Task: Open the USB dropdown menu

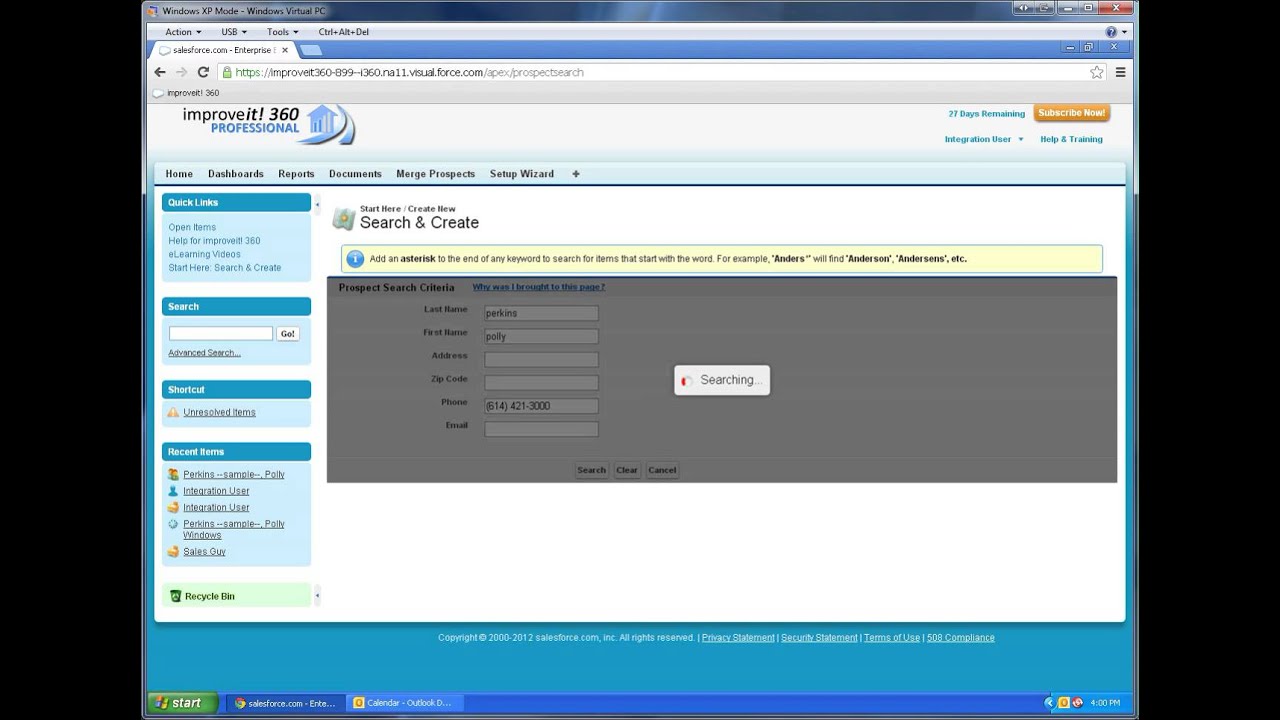Action: pyautogui.click(x=234, y=32)
